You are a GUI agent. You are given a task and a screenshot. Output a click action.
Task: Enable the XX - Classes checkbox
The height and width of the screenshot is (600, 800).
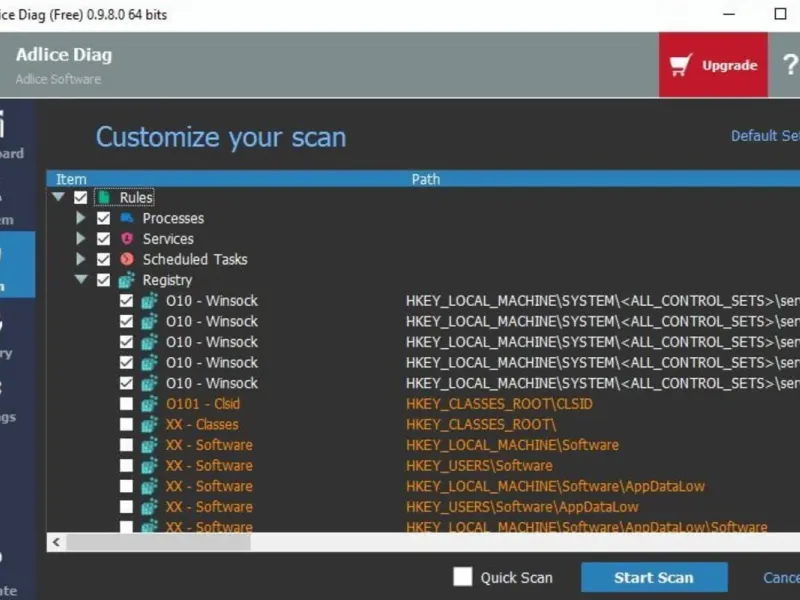126,424
